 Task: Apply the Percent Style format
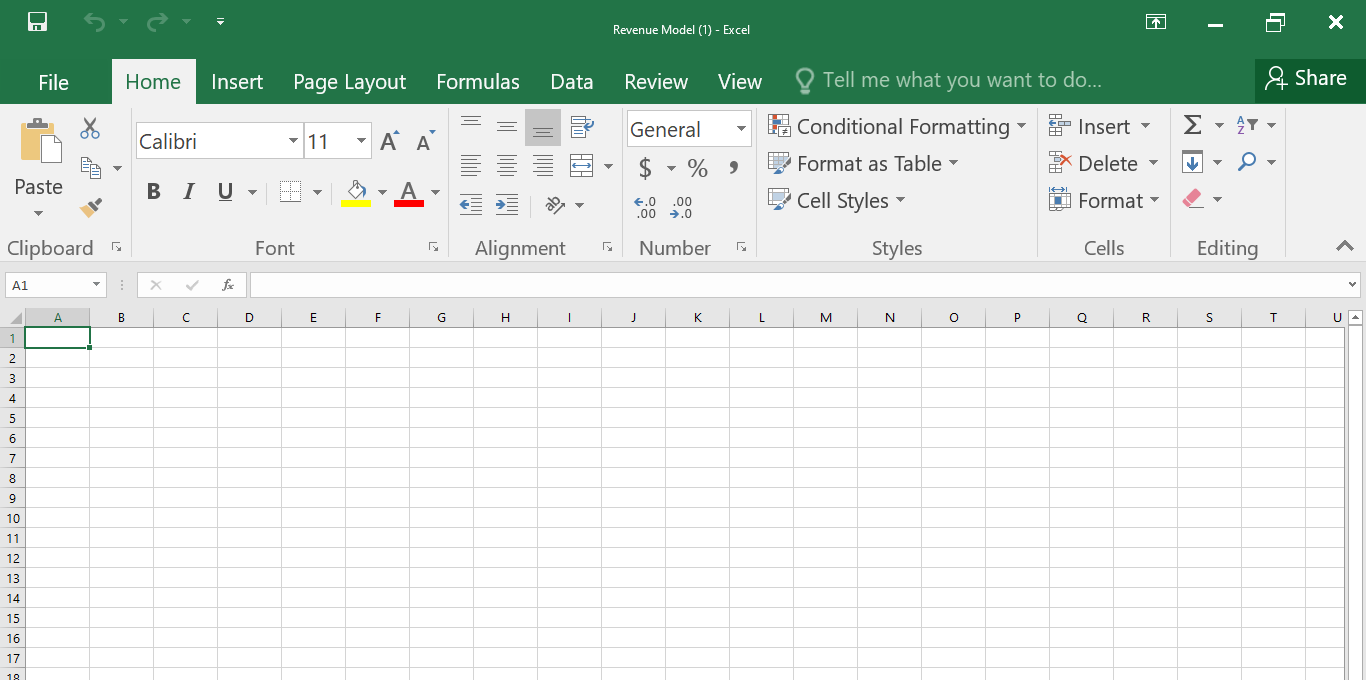pyautogui.click(x=698, y=168)
